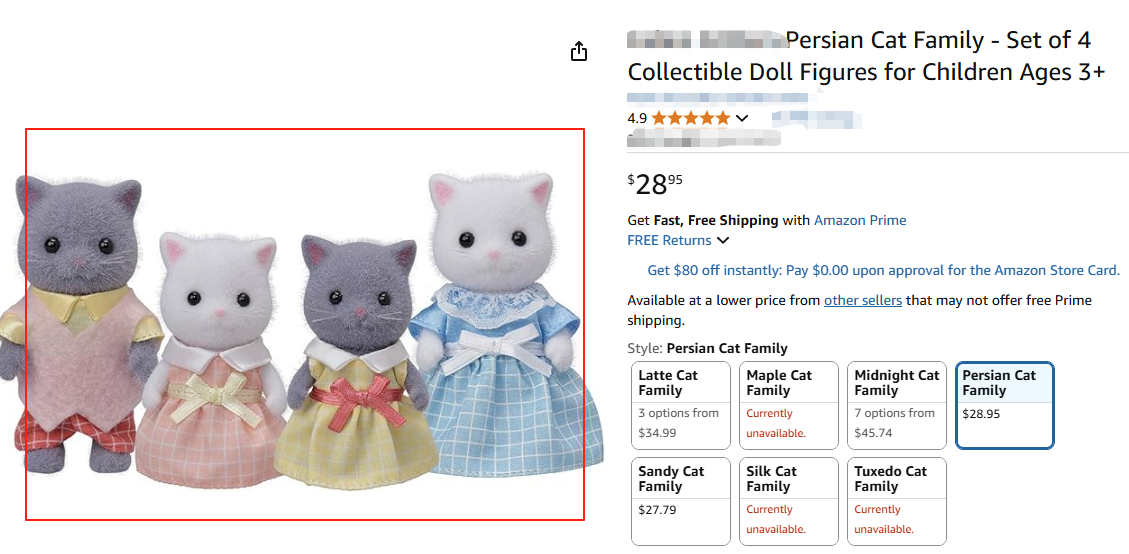Select the highlighted Persian Cat Family style
The width and height of the screenshot is (1129, 554).
tap(1004, 404)
